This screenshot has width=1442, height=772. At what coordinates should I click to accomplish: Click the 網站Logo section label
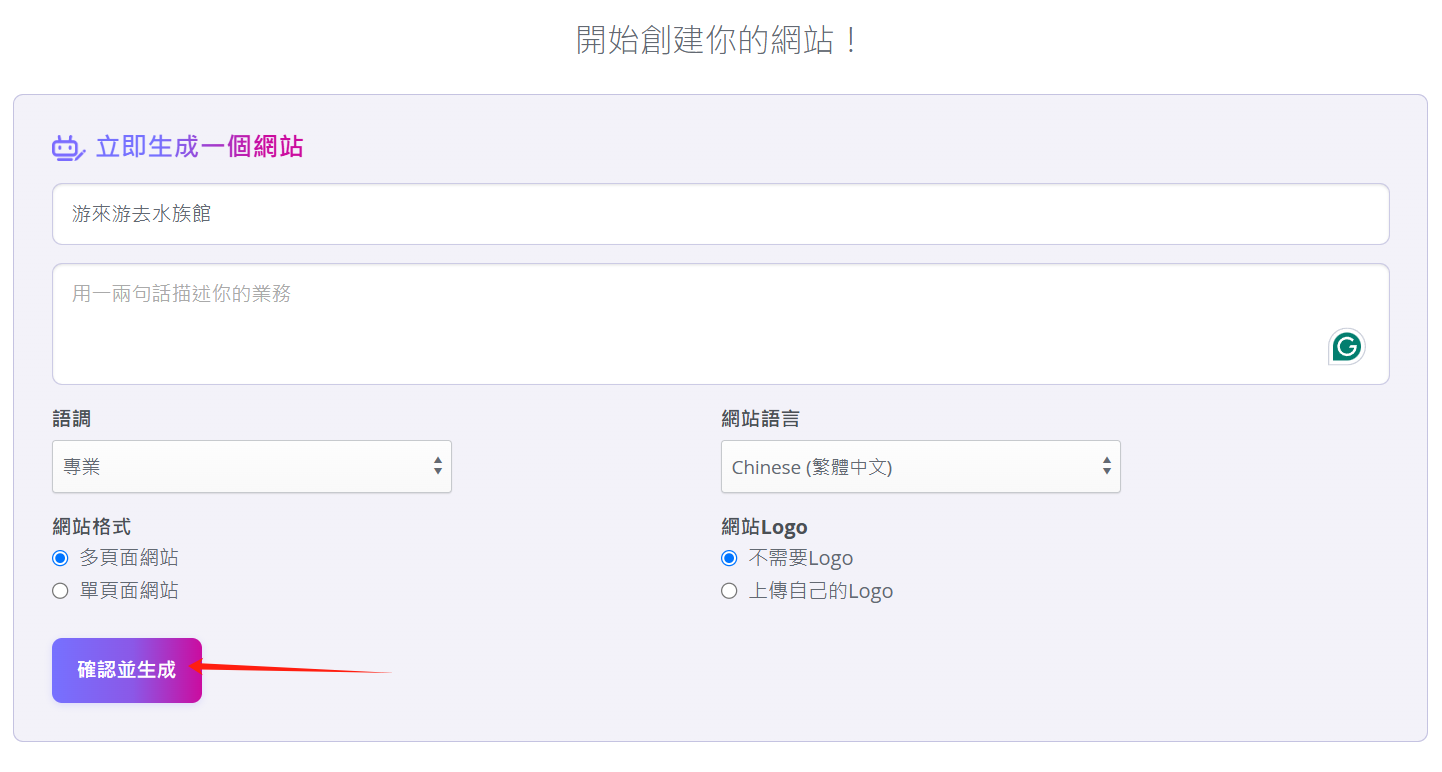click(x=764, y=526)
